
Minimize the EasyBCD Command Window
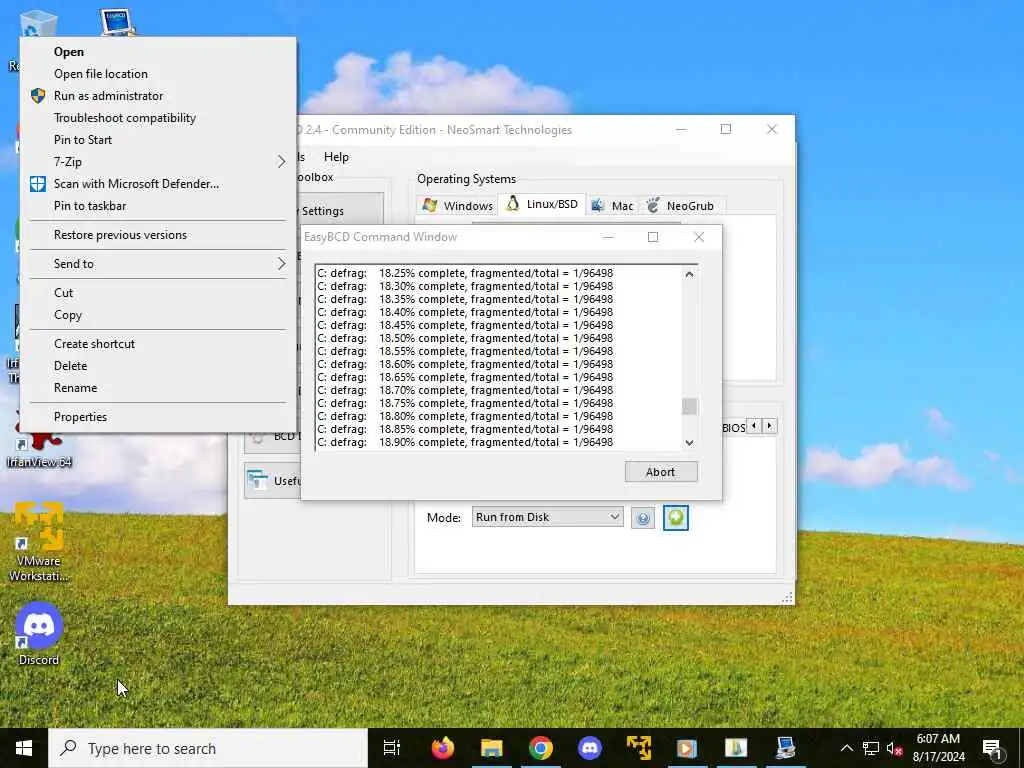click(609, 237)
